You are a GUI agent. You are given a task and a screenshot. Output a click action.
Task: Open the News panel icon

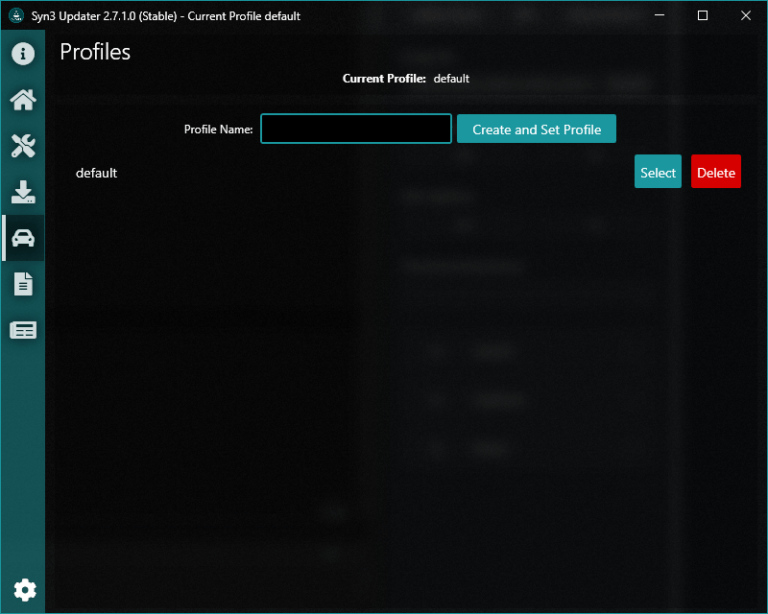click(23, 330)
